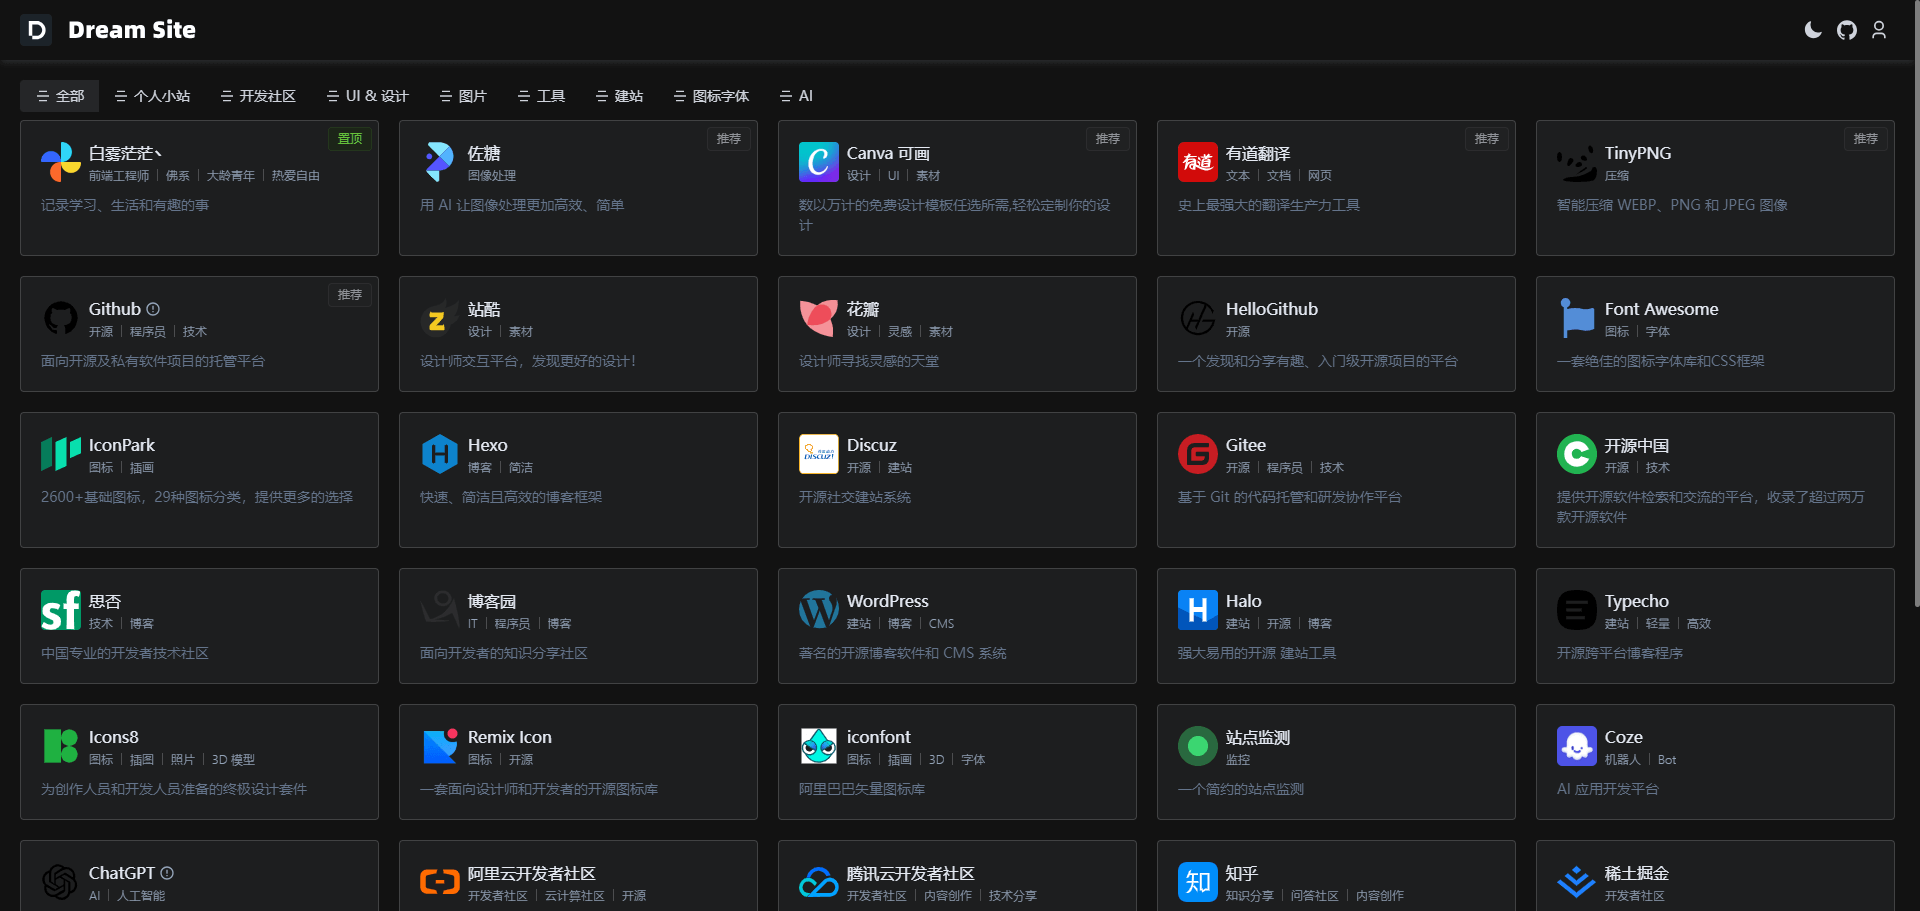The width and height of the screenshot is (1920, 911).
Task: Click the 站酷 Z icon
Action: [440, 318]
